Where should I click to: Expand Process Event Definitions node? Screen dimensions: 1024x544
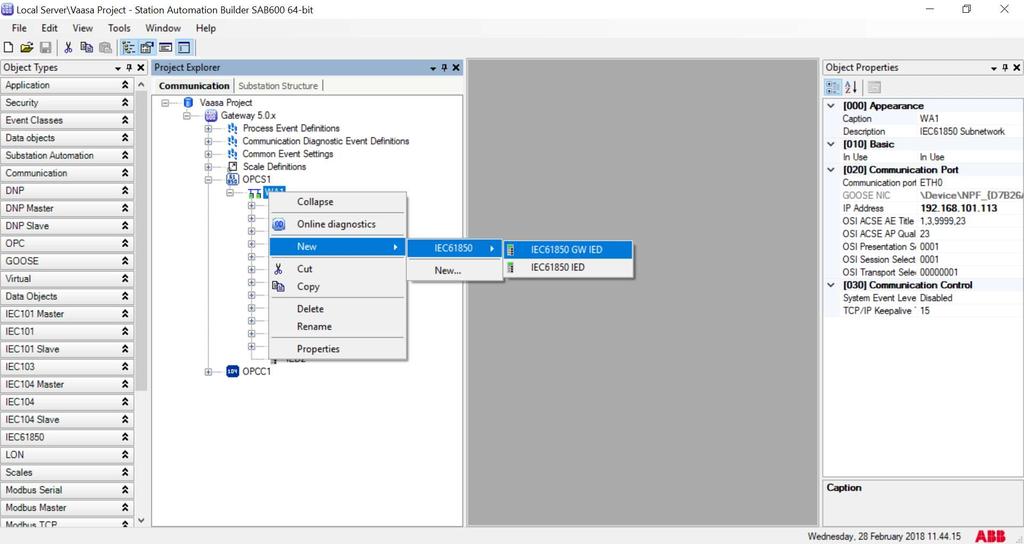tap(208, 128)
